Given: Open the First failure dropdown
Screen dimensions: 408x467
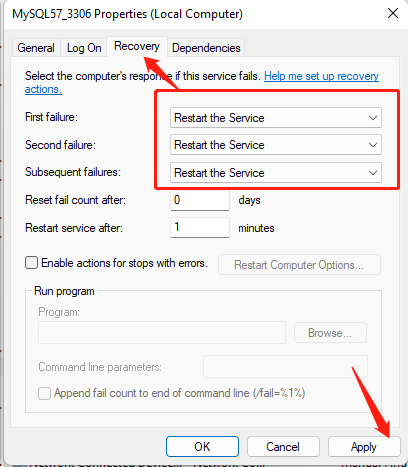Looking at the screenshot, I should [x=276, y=118].
